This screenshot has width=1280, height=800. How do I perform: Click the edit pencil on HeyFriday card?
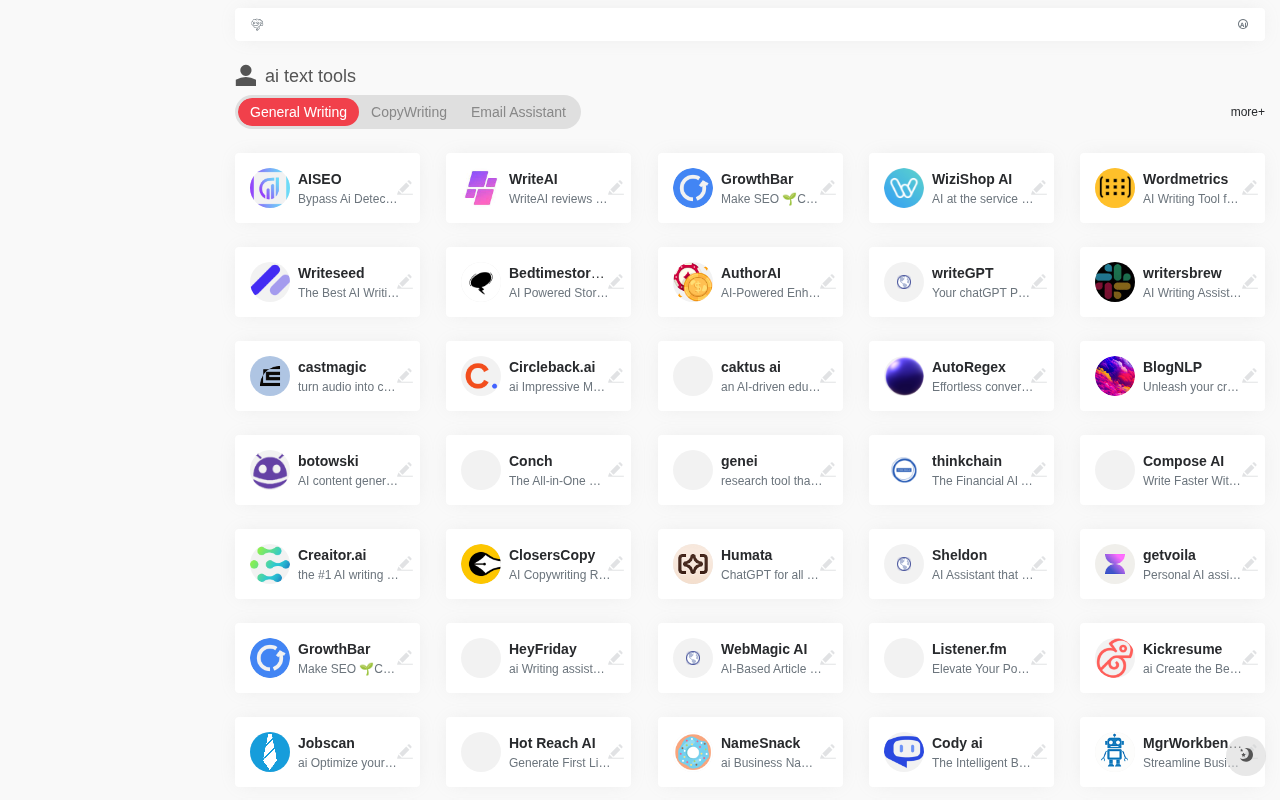(616, 658)
